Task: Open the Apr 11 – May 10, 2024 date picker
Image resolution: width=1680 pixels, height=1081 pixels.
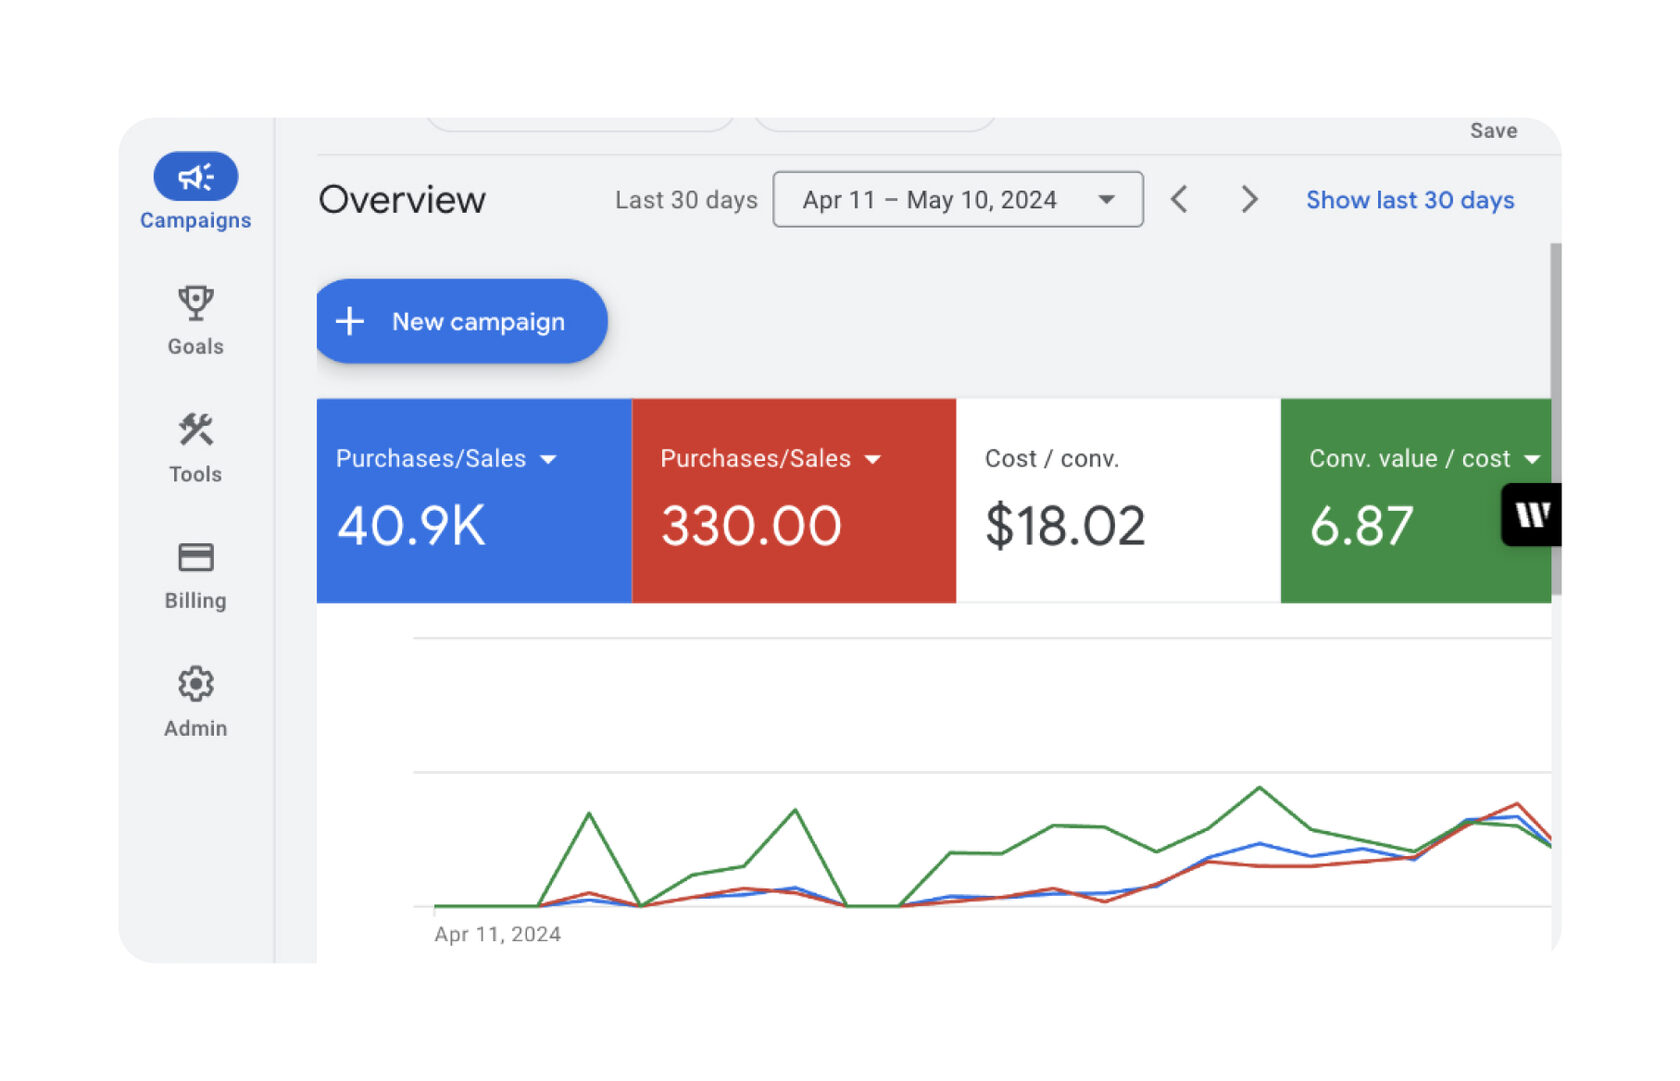Action: pos(958,199)
